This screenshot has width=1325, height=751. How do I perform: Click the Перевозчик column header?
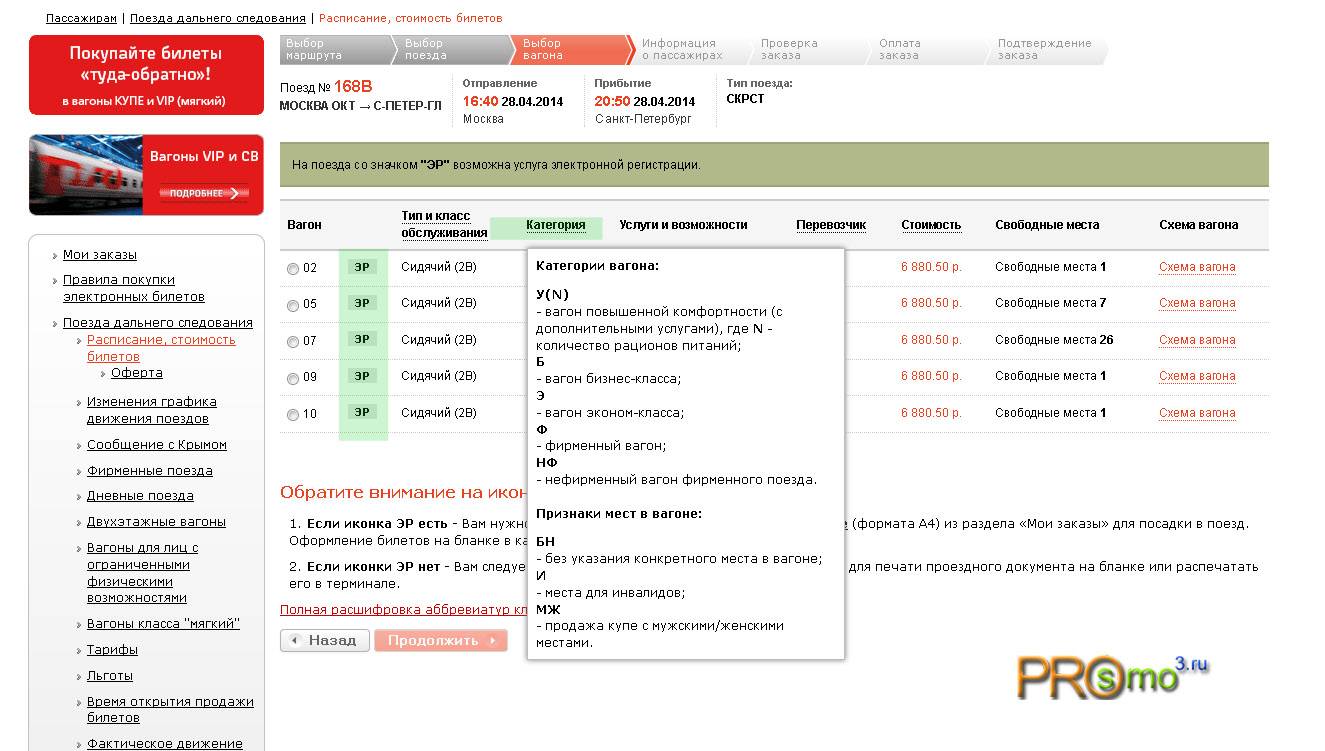coord(831,225)
